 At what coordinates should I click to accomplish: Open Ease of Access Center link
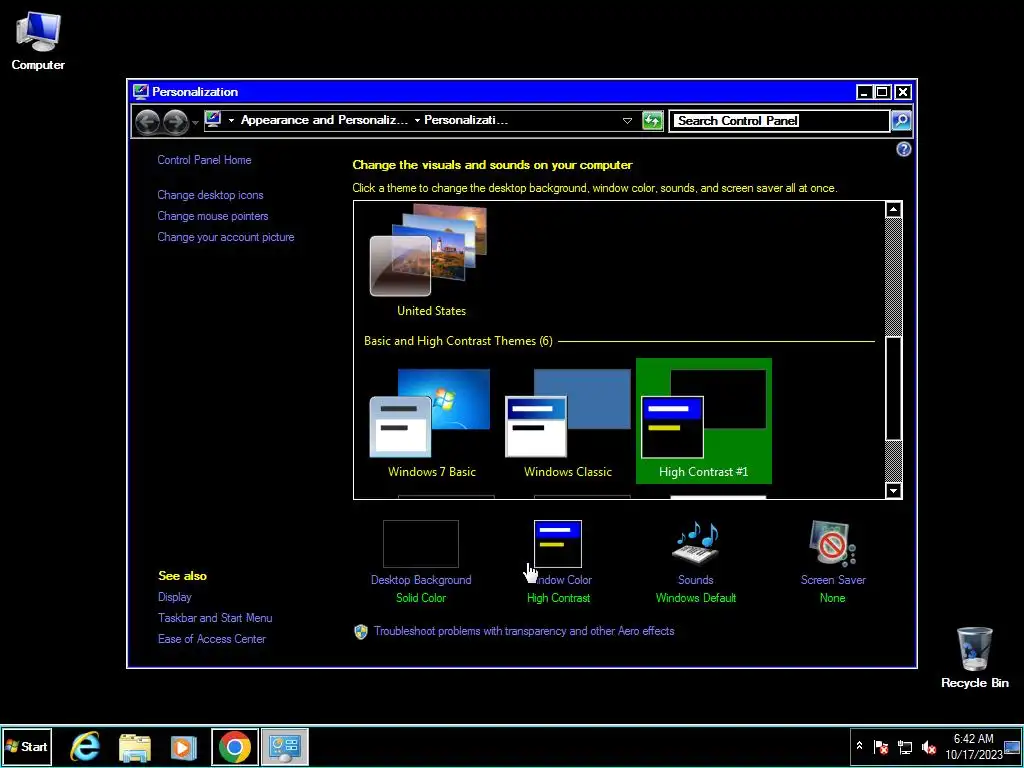click(212, 639)
